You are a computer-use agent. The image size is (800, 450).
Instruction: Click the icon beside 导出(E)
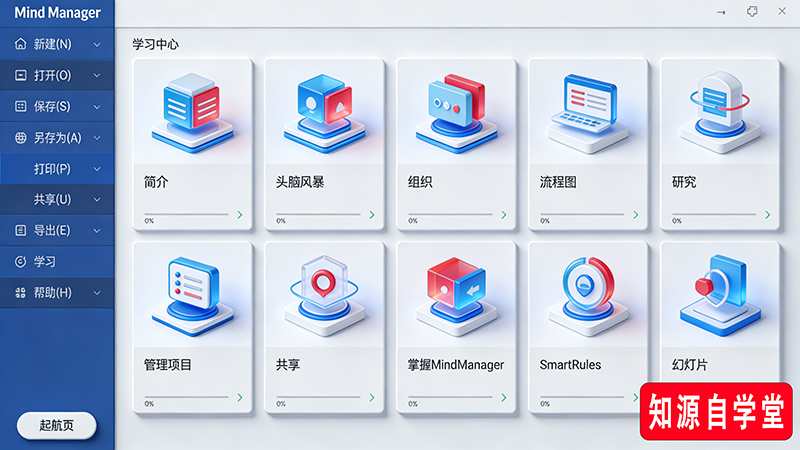[20, 231]
